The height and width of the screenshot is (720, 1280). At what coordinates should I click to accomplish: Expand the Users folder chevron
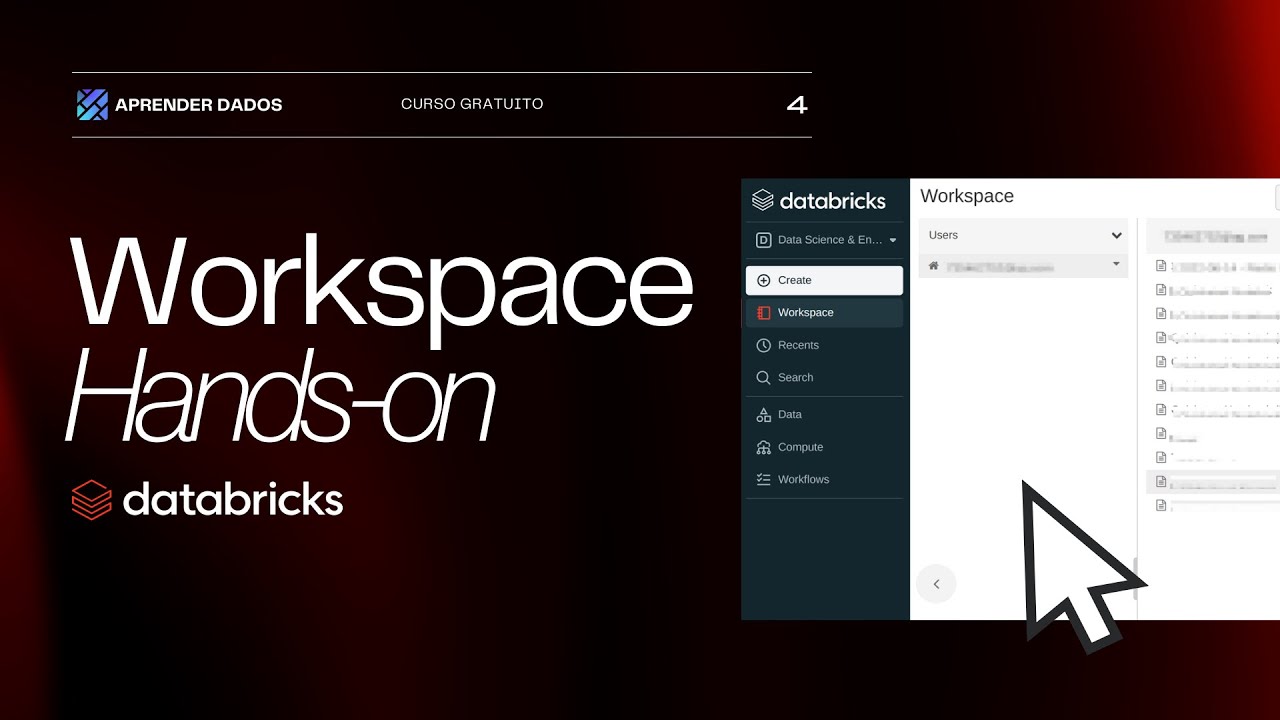pos(1116,236)
